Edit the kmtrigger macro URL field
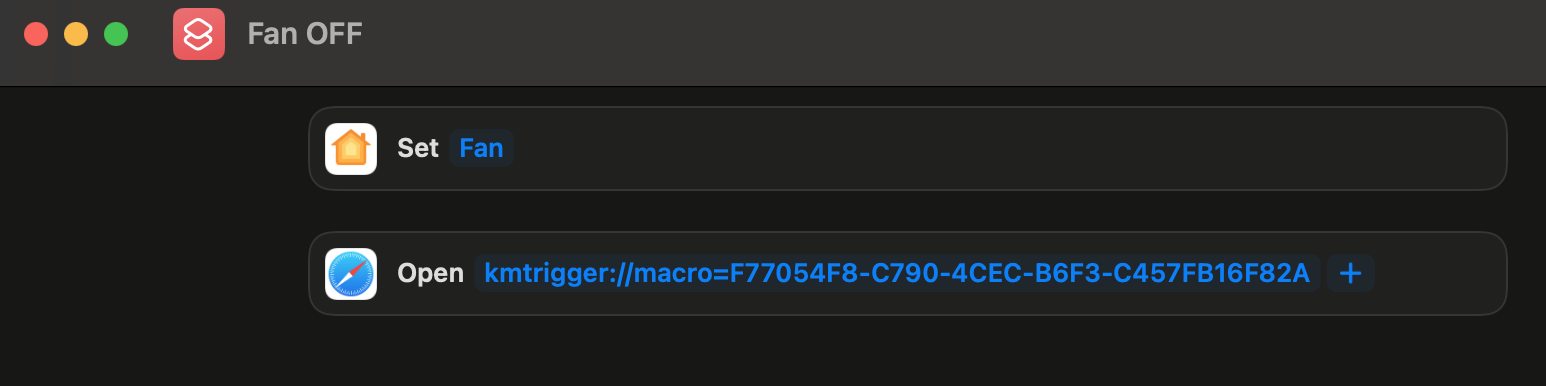1546x386 pixels. [x=897, y=273]
